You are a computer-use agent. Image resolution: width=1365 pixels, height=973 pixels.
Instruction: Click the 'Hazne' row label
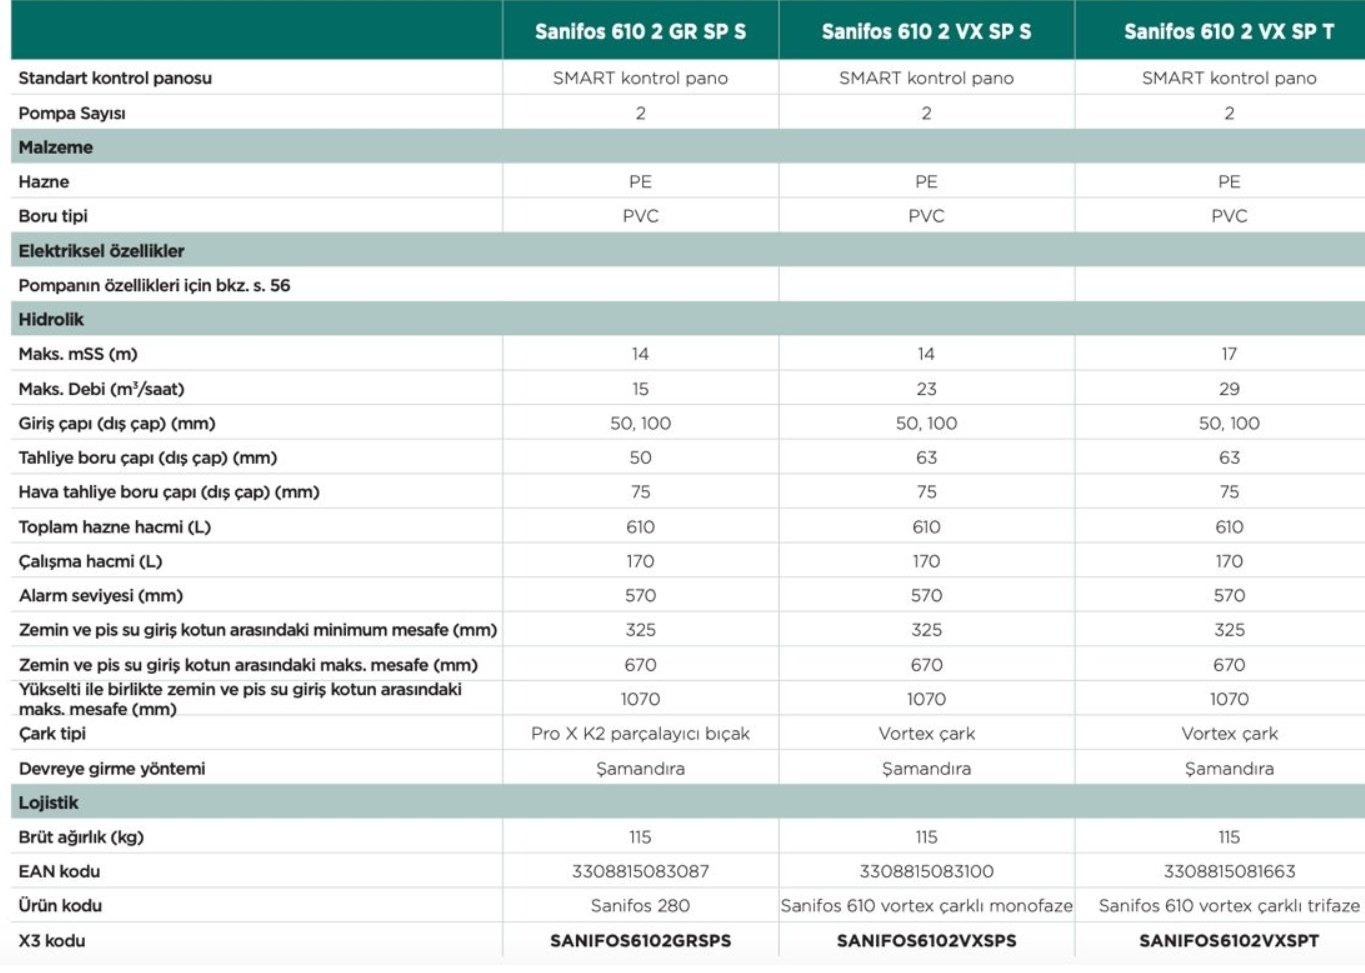point(44,182)
